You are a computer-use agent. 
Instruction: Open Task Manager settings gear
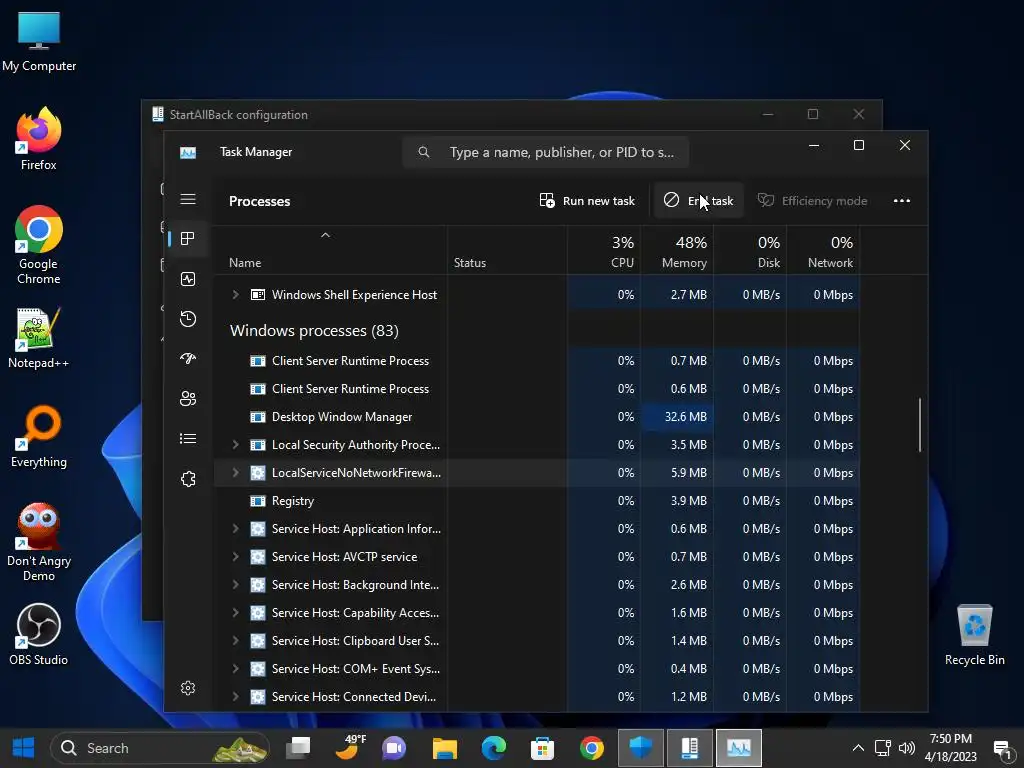click(x=188, y=688)
